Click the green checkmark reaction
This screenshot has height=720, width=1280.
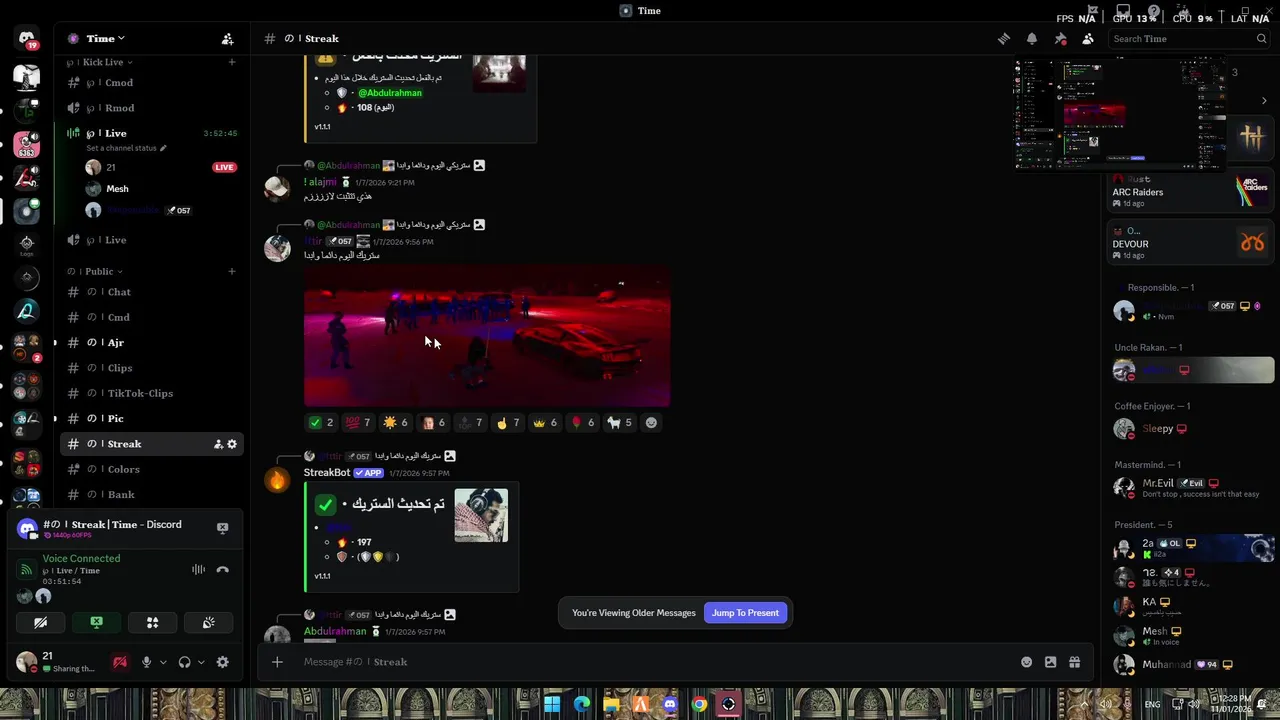point(321,423)
